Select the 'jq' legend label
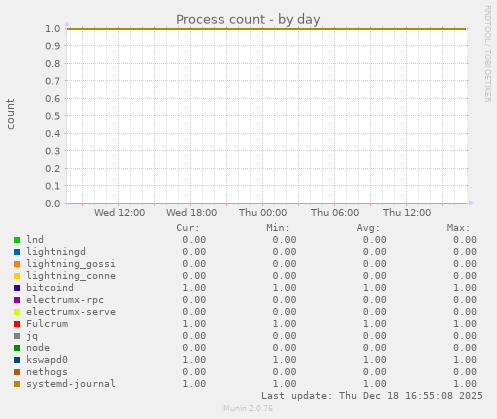Viewport: 497px width, 419px height. [32, 336]
